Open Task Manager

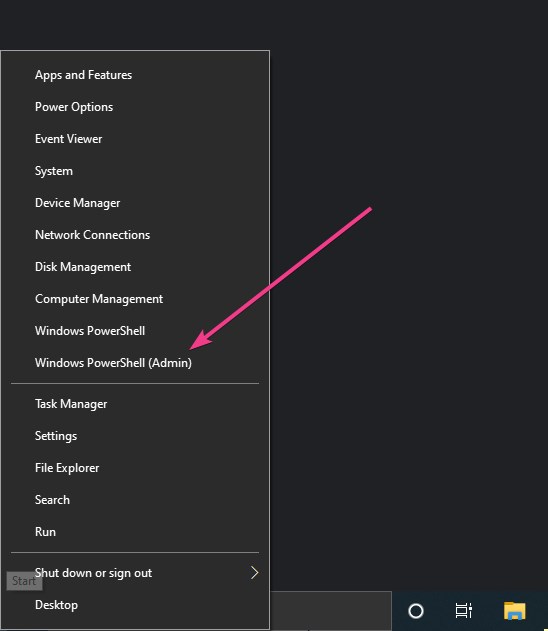pos(135,404)
